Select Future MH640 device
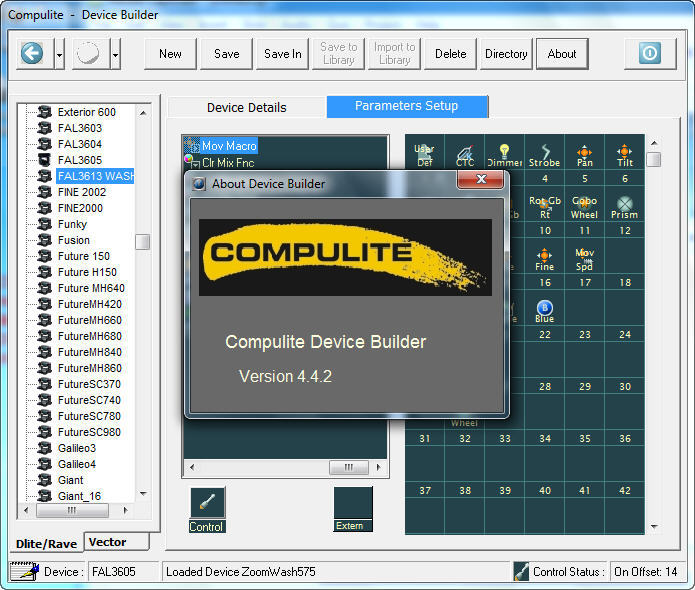Image resolution: width=695 pixels, height=590 pixels. pyautogui.click(x=91, y=288)
